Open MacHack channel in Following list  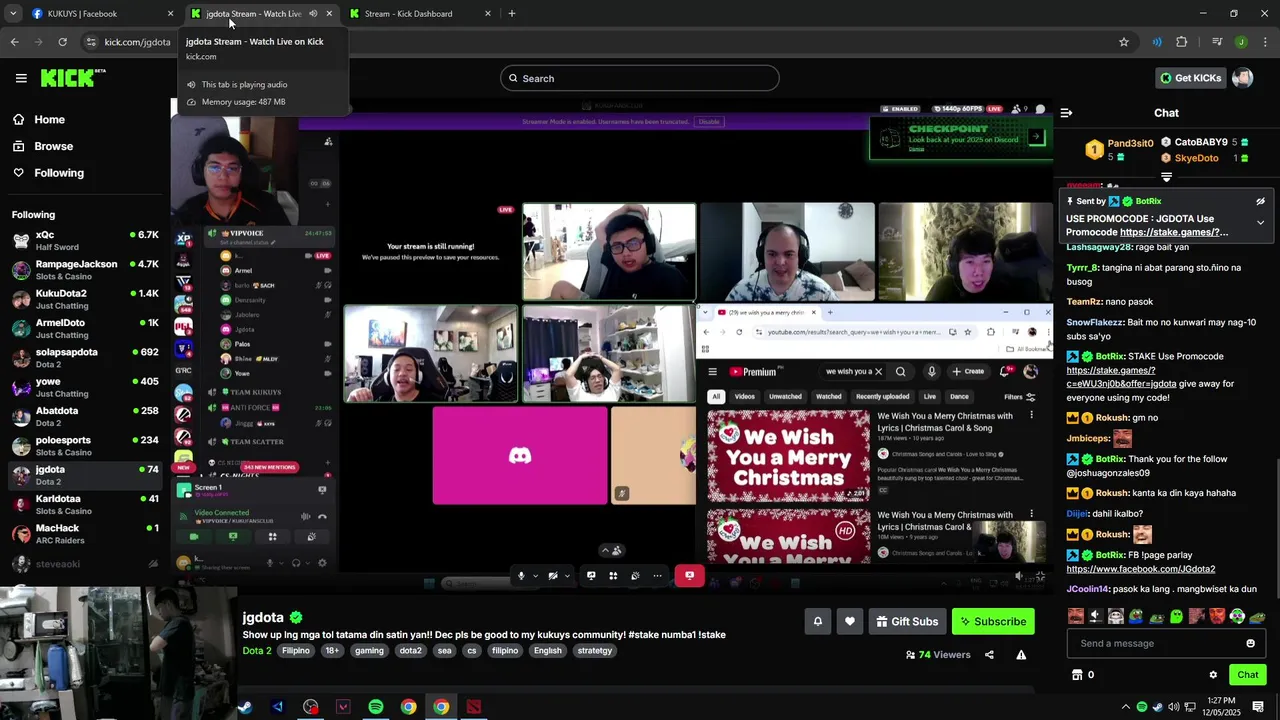(x=85, y=533)
